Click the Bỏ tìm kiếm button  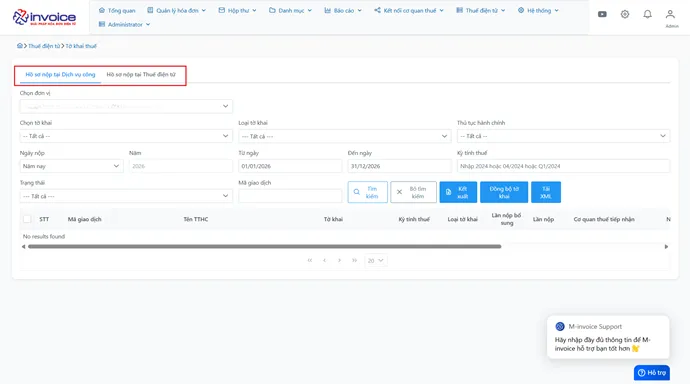413,192
